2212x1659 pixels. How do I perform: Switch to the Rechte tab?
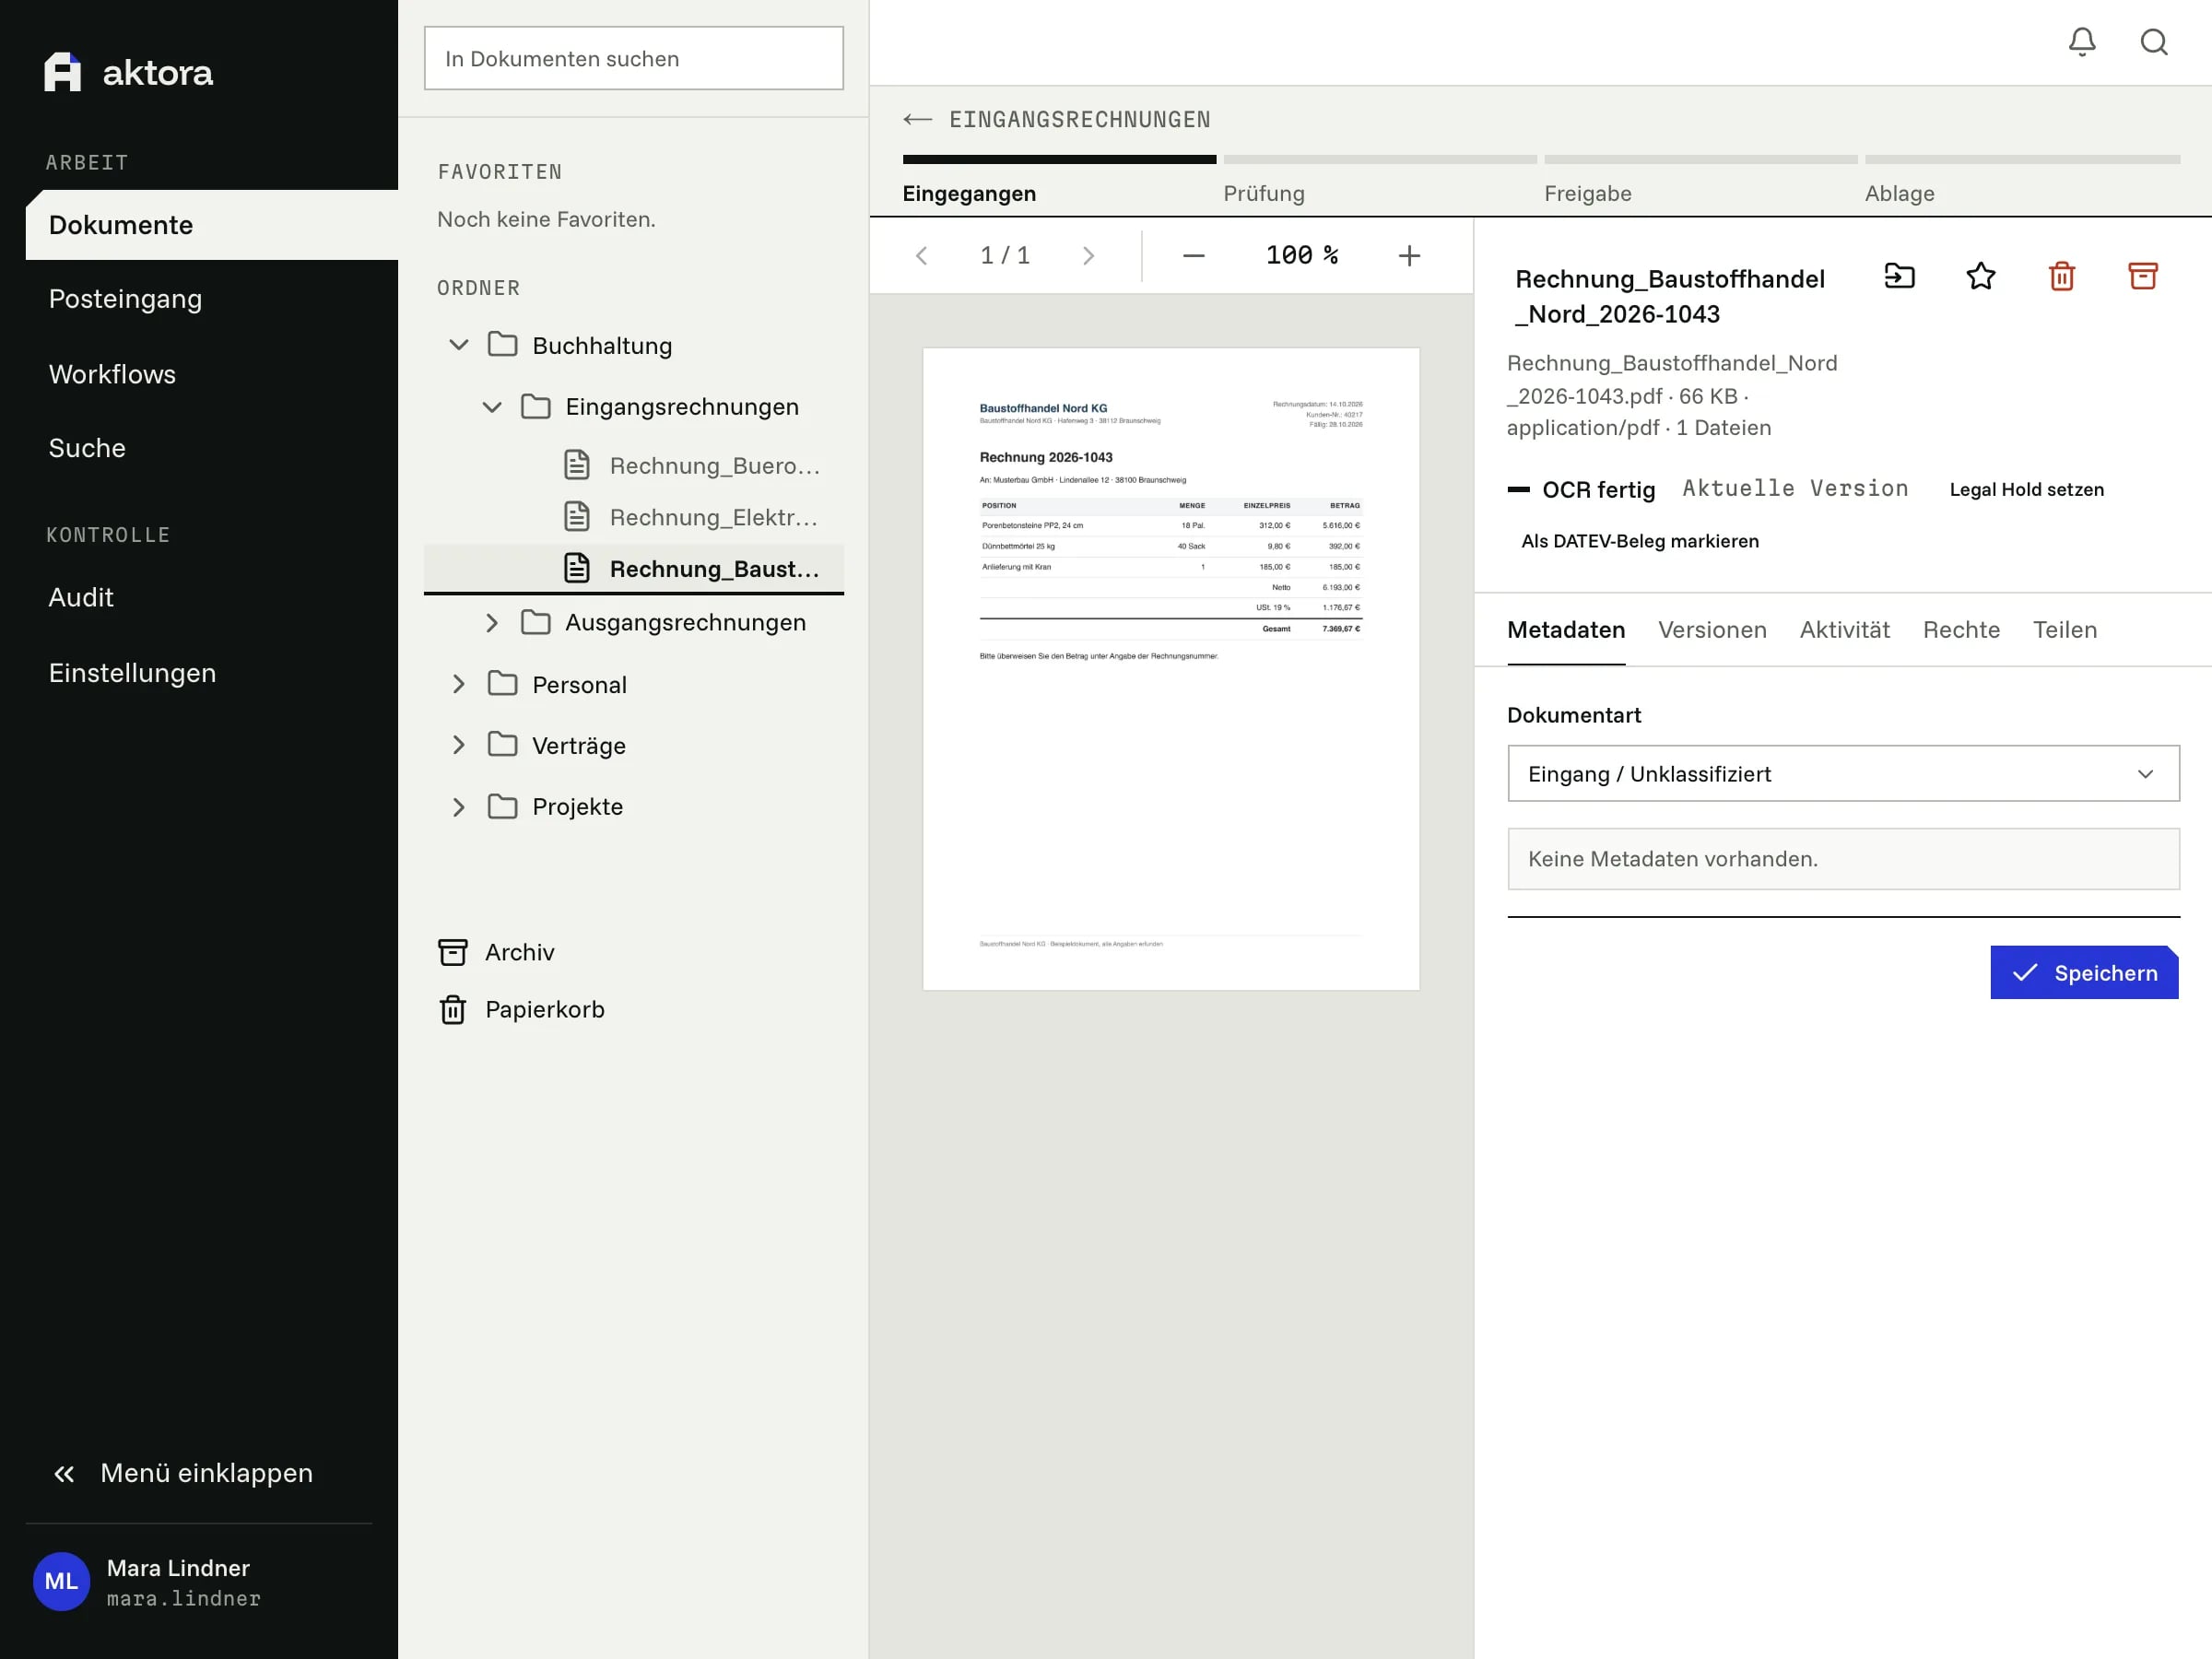pos(1961,630)
